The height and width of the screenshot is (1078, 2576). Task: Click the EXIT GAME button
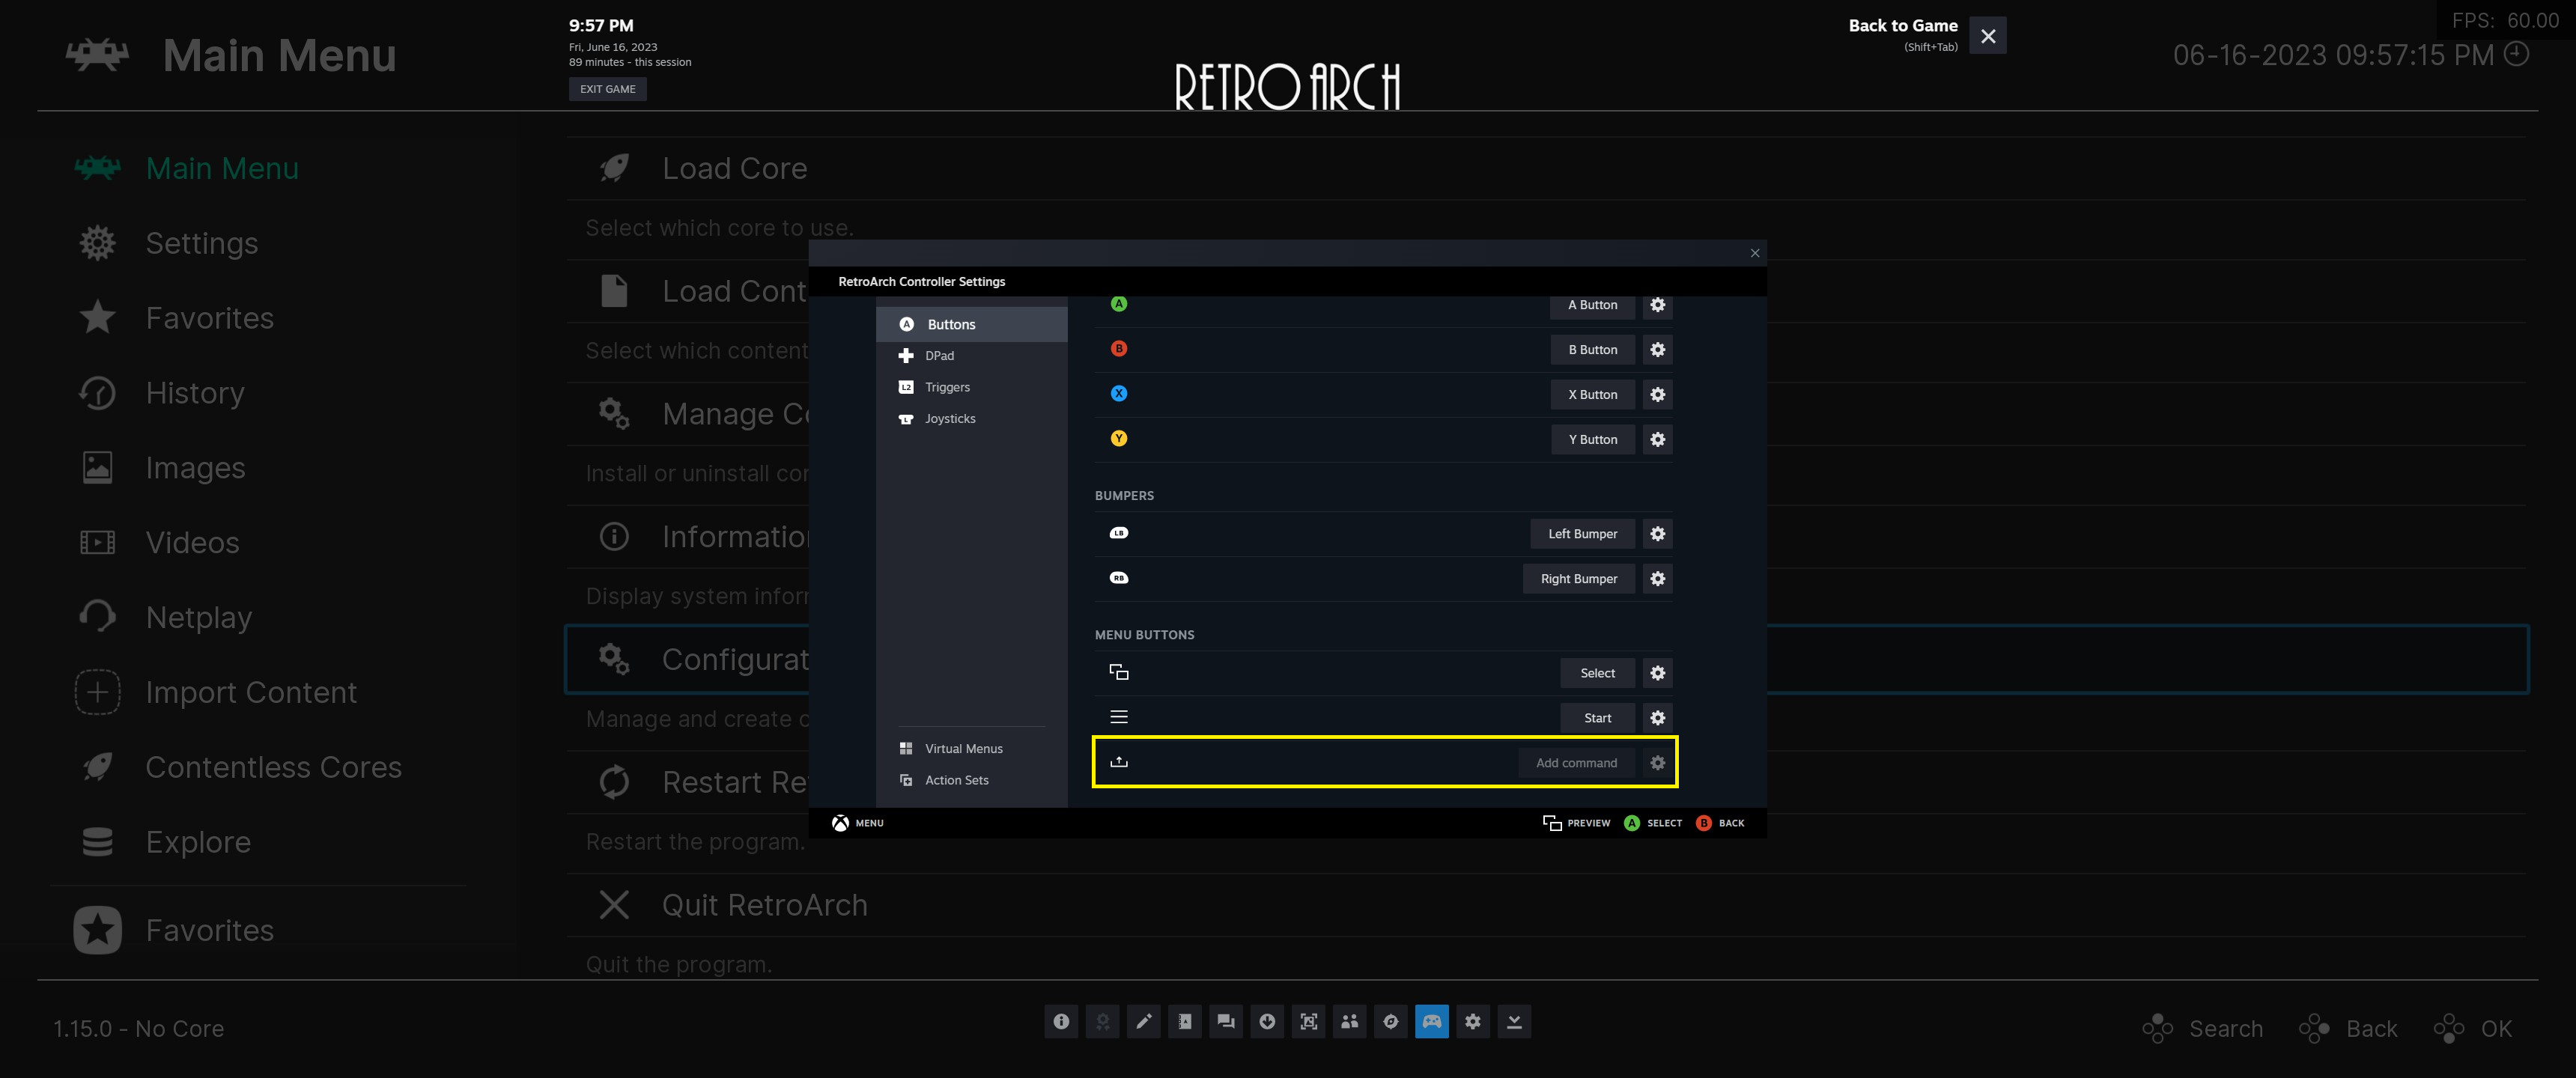coord(607,89)
